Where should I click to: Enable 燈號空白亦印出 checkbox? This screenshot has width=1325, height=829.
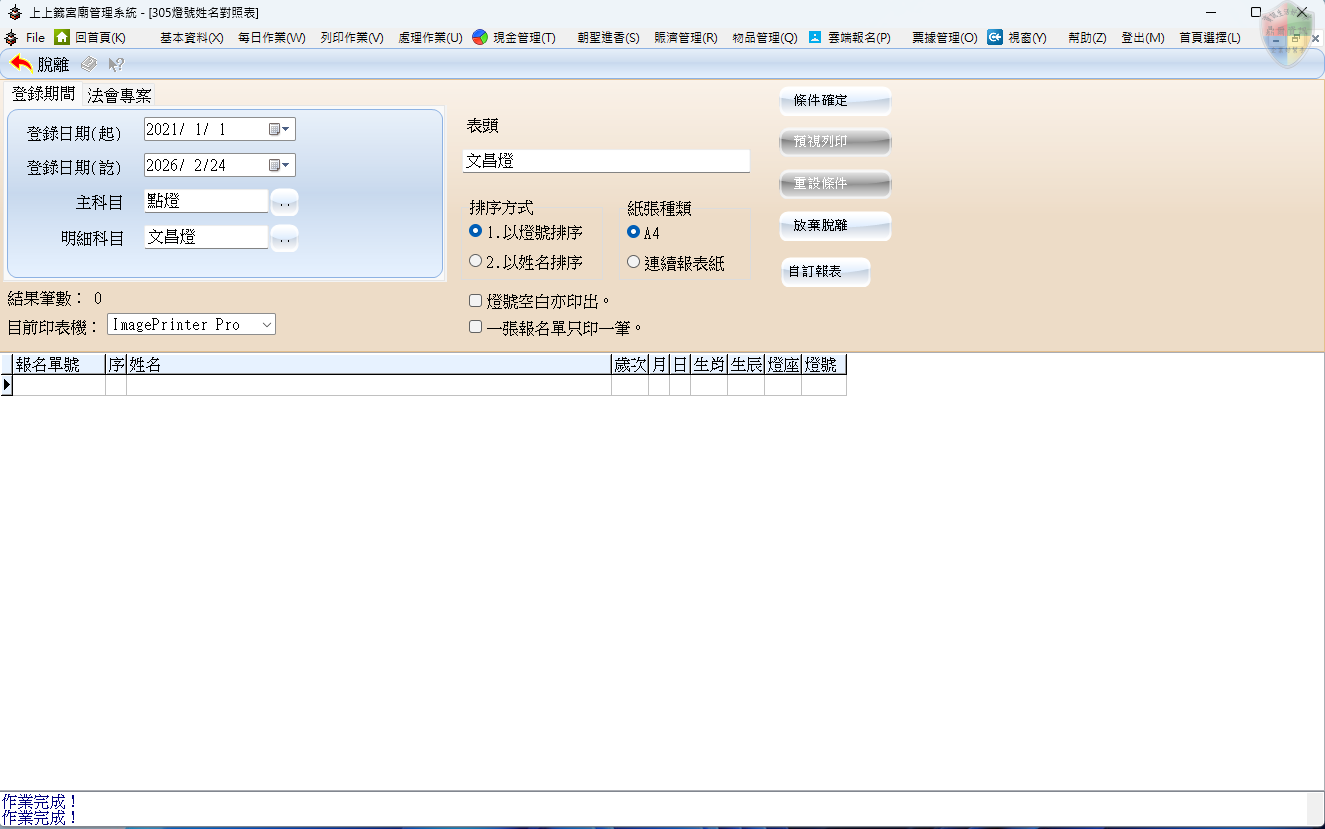476,300
